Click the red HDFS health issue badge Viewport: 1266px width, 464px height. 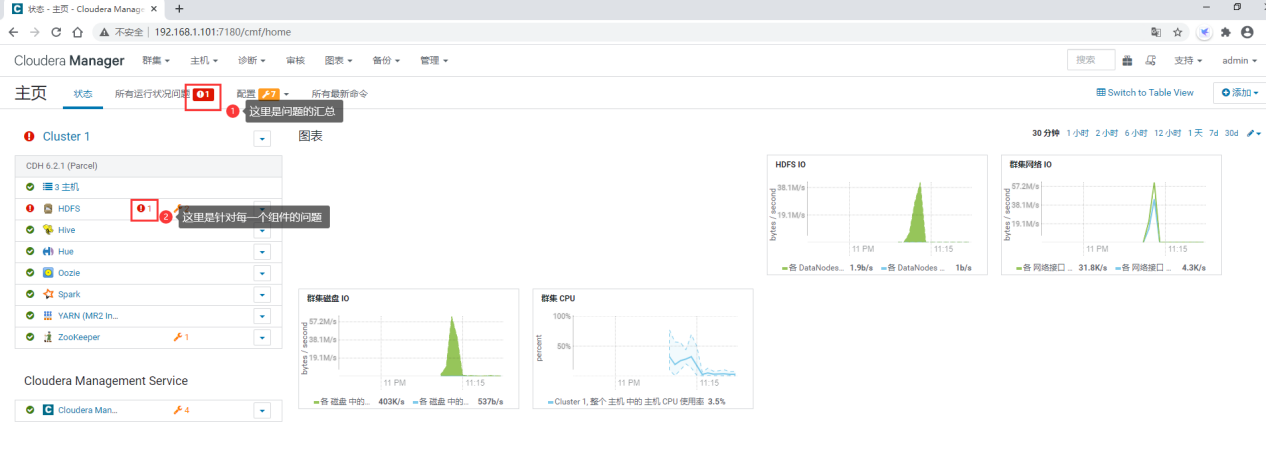tap(144, 208)
